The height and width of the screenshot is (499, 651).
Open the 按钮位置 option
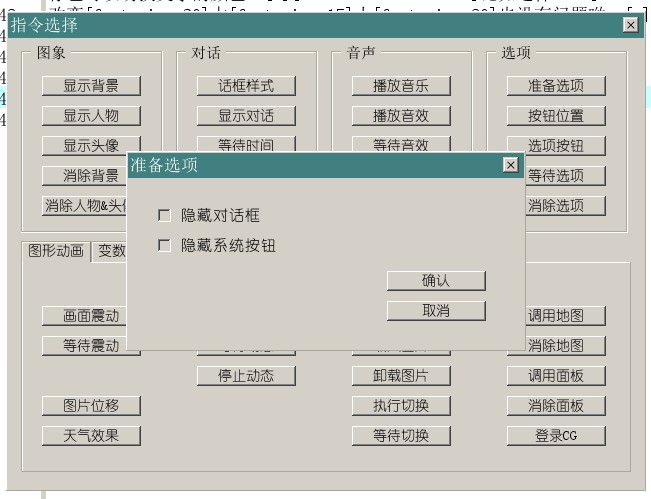(556, 116)
